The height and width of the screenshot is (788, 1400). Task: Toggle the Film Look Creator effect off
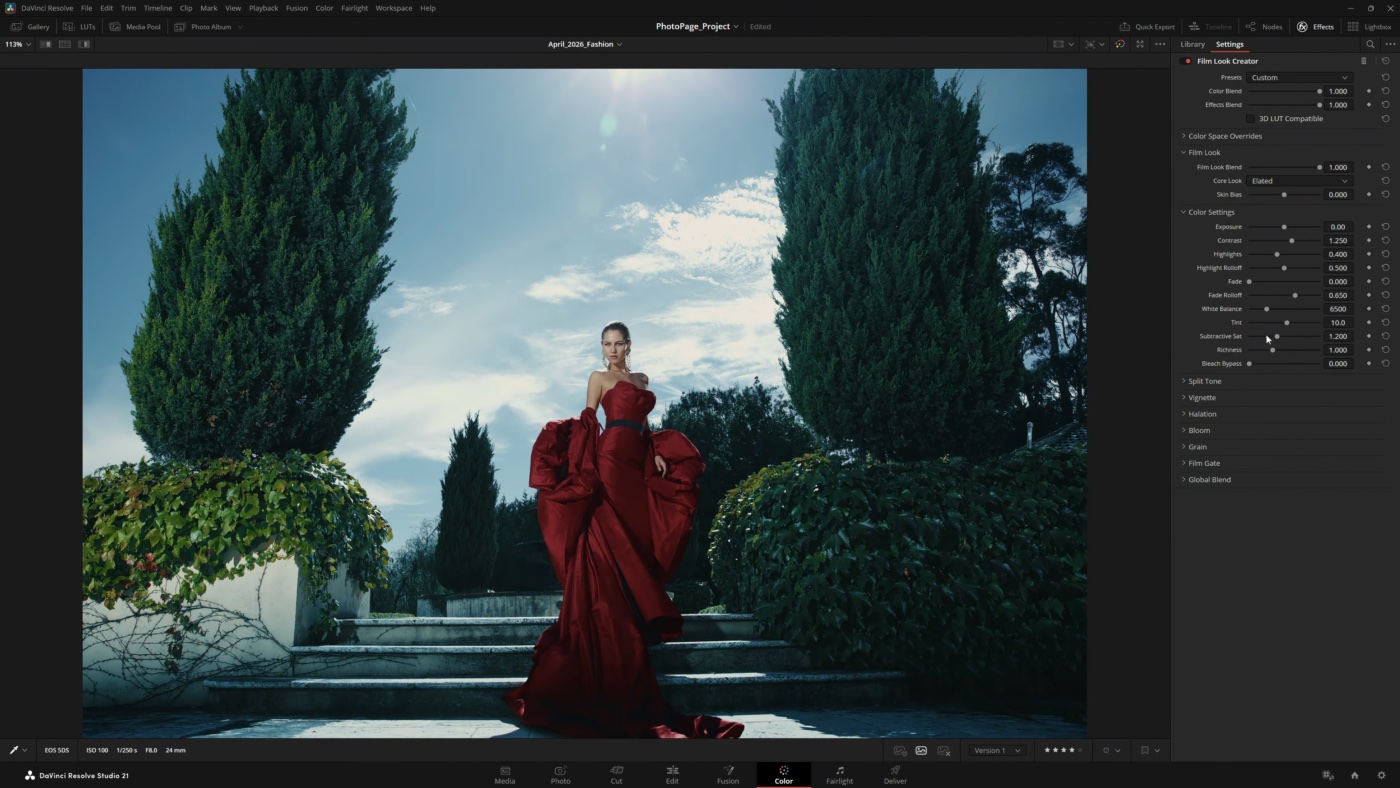click(x=1187, y=61)
